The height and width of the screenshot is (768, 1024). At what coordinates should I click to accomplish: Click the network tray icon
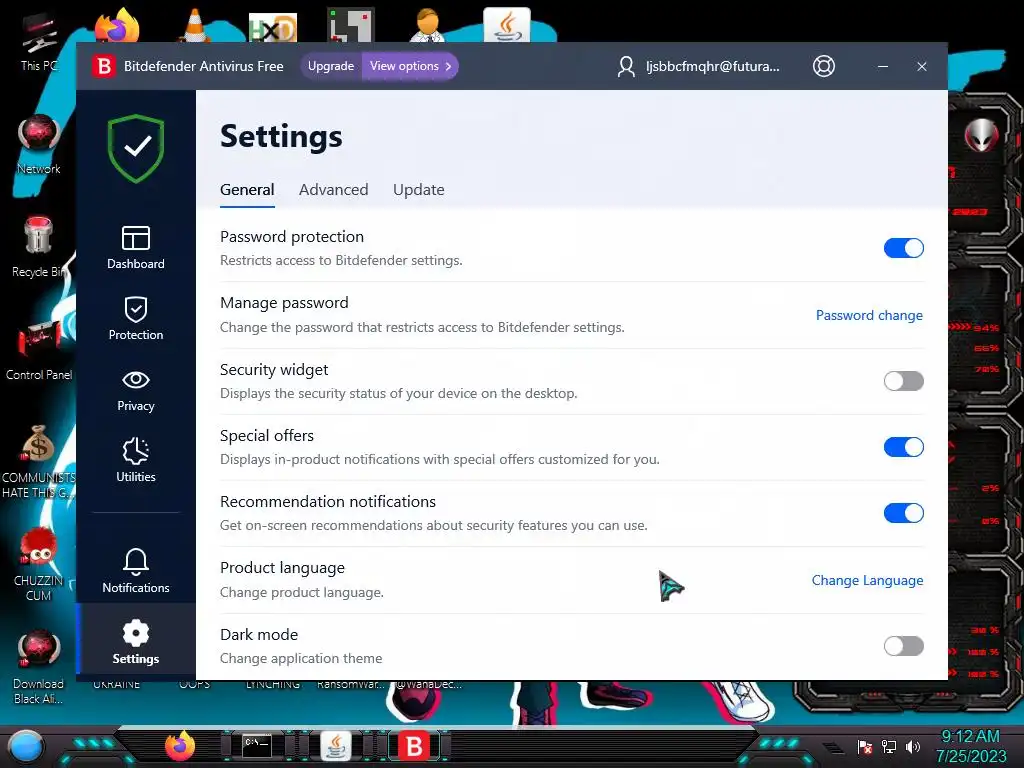tap(889, 746)
